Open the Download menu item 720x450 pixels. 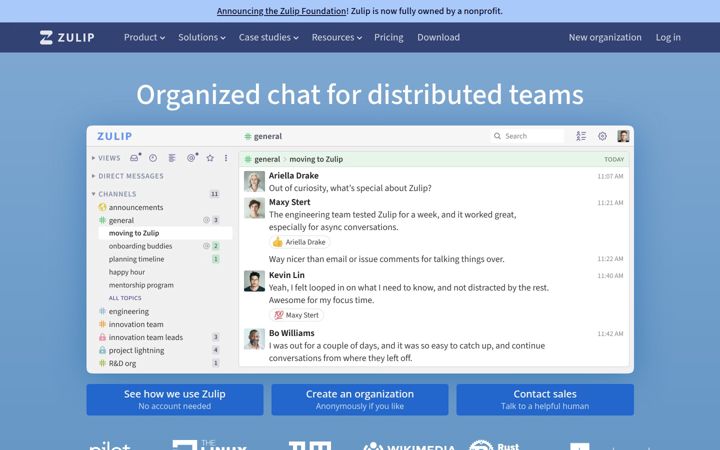click(439, 37)
